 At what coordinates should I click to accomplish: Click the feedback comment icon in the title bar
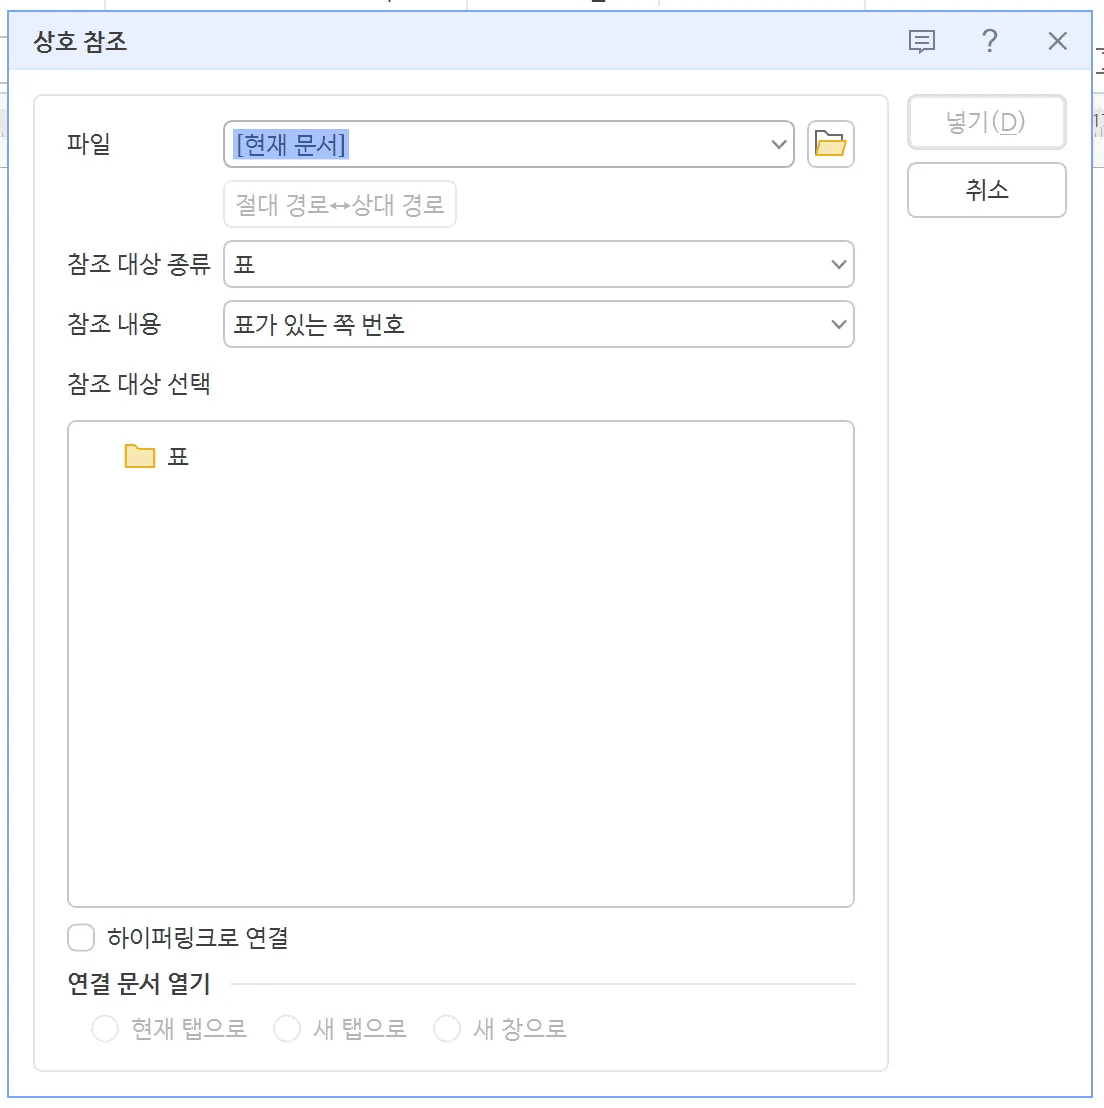coord(920,41)
